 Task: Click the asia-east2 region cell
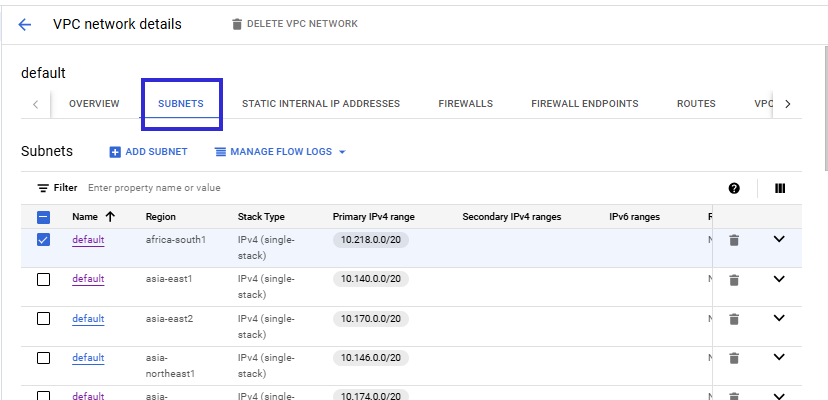pyautogui.click(x=172, y=319)
